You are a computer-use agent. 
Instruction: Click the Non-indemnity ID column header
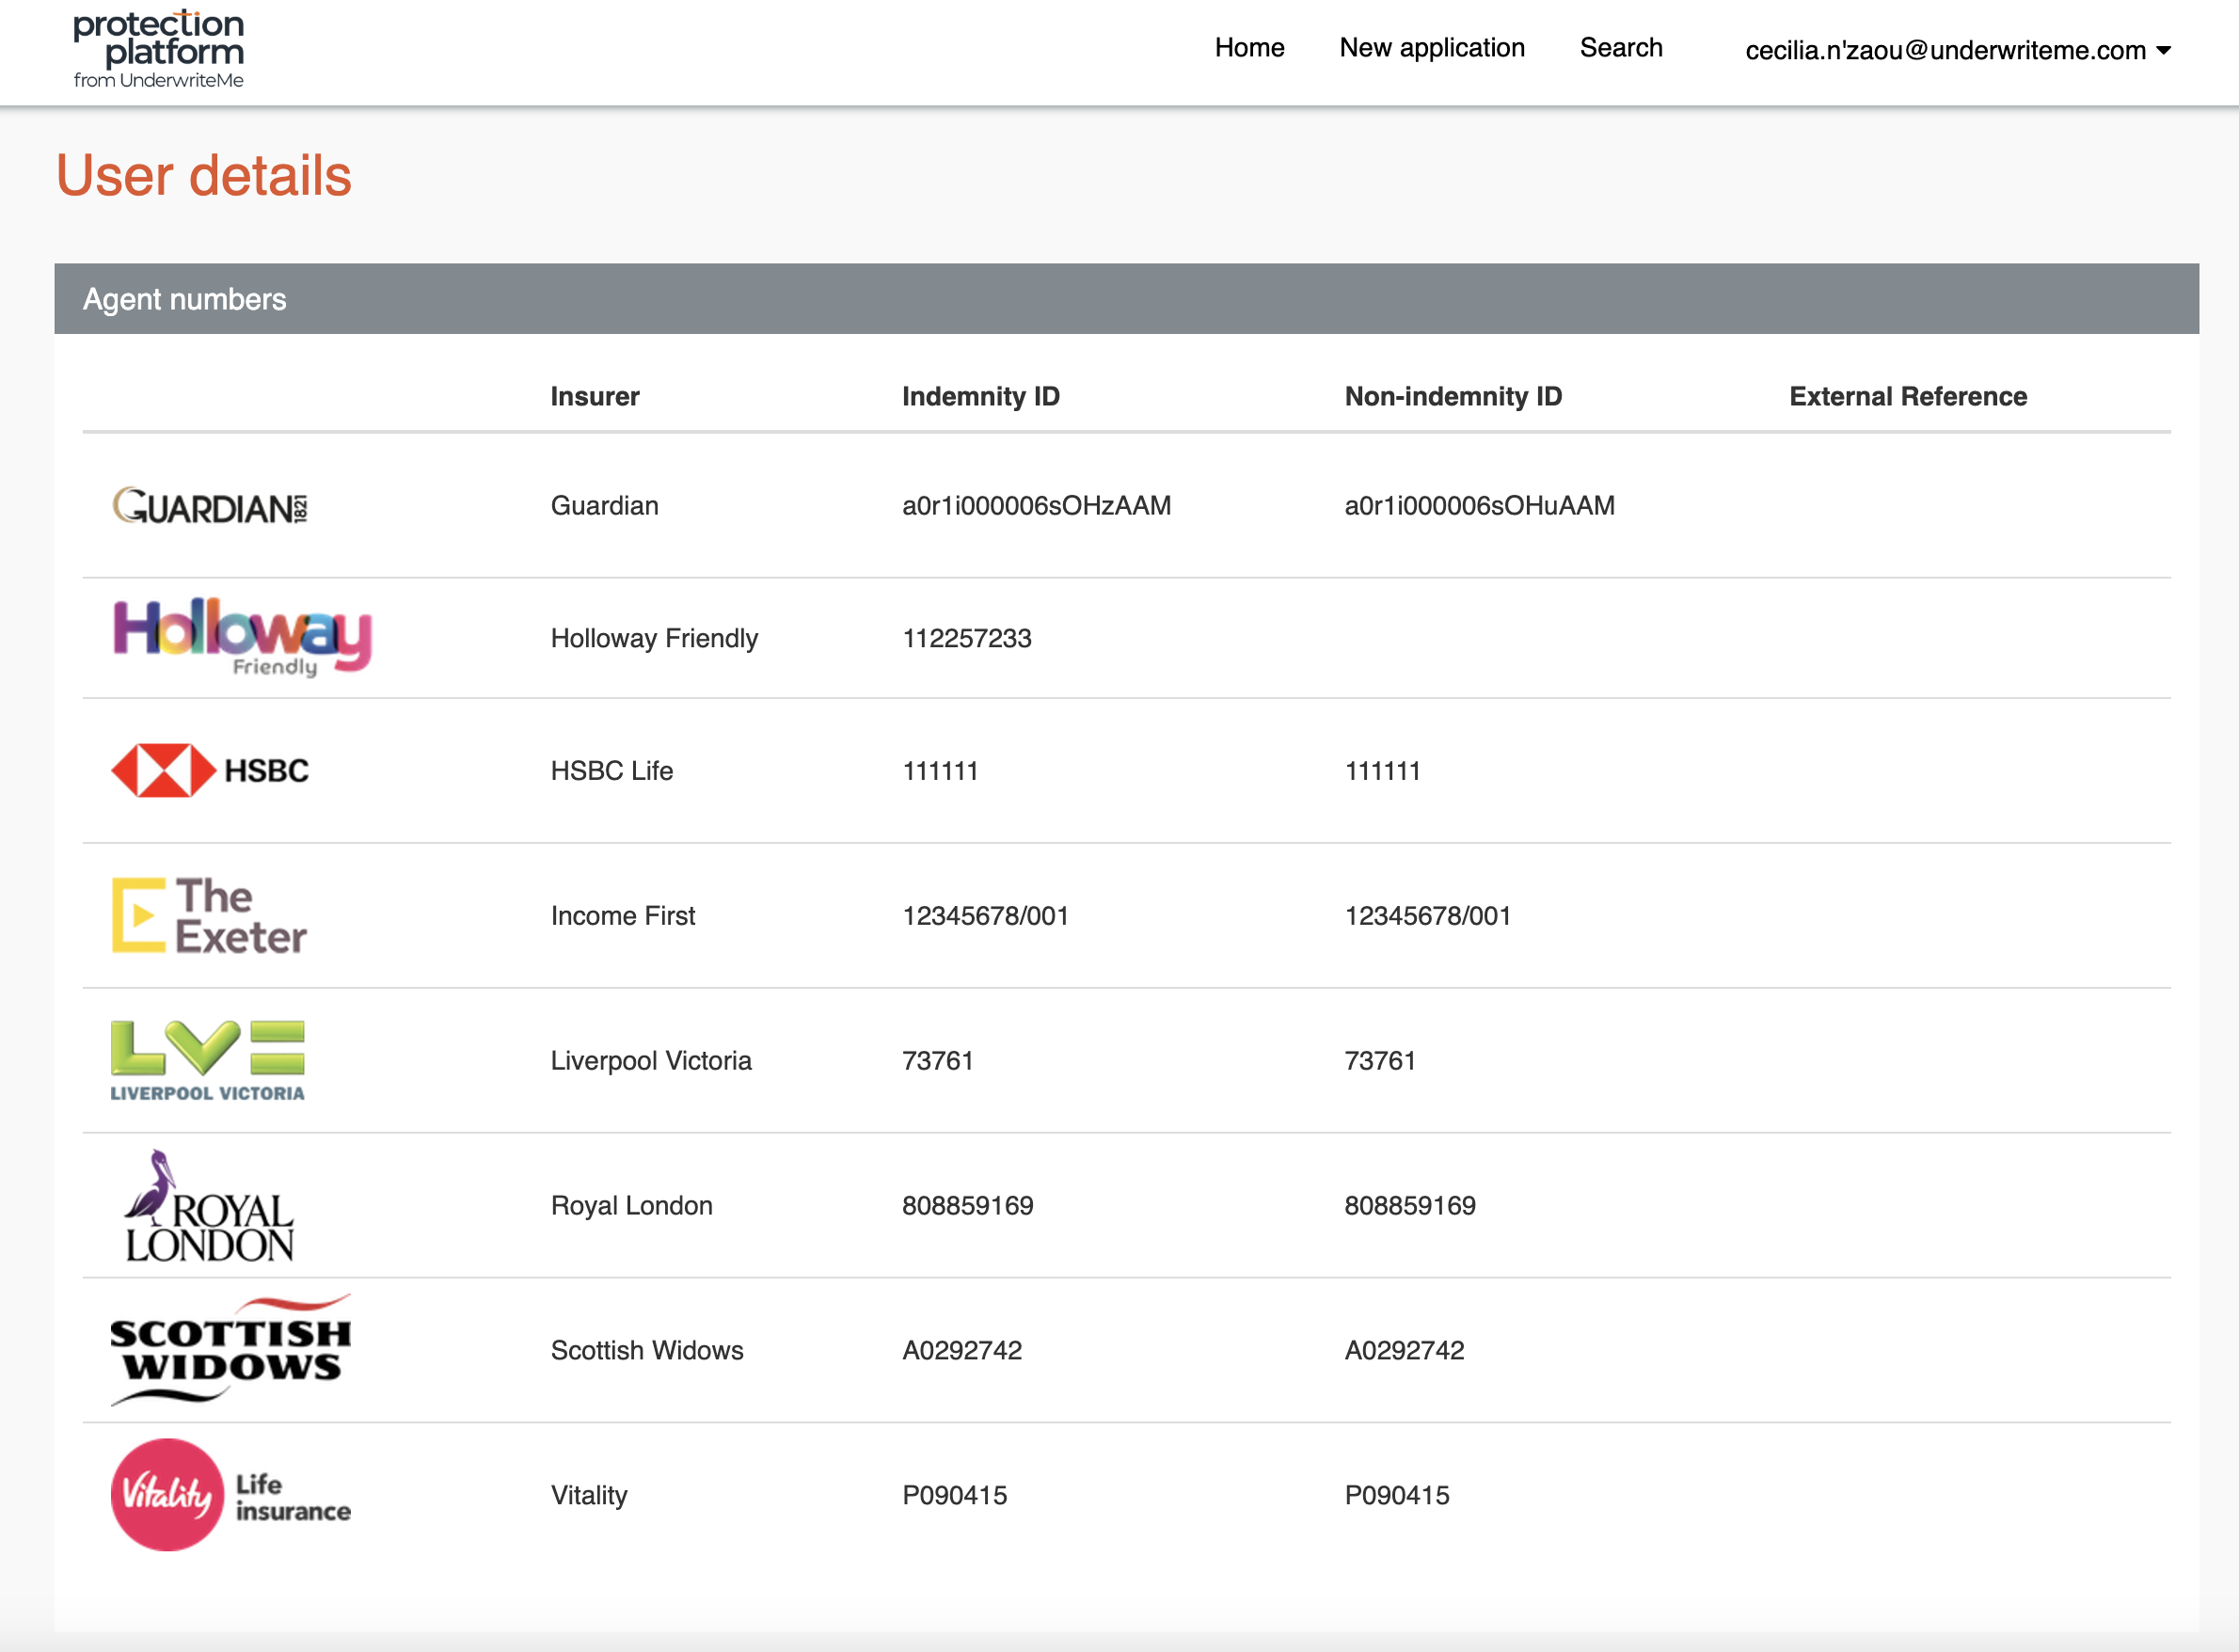[x=1453, y=396]
